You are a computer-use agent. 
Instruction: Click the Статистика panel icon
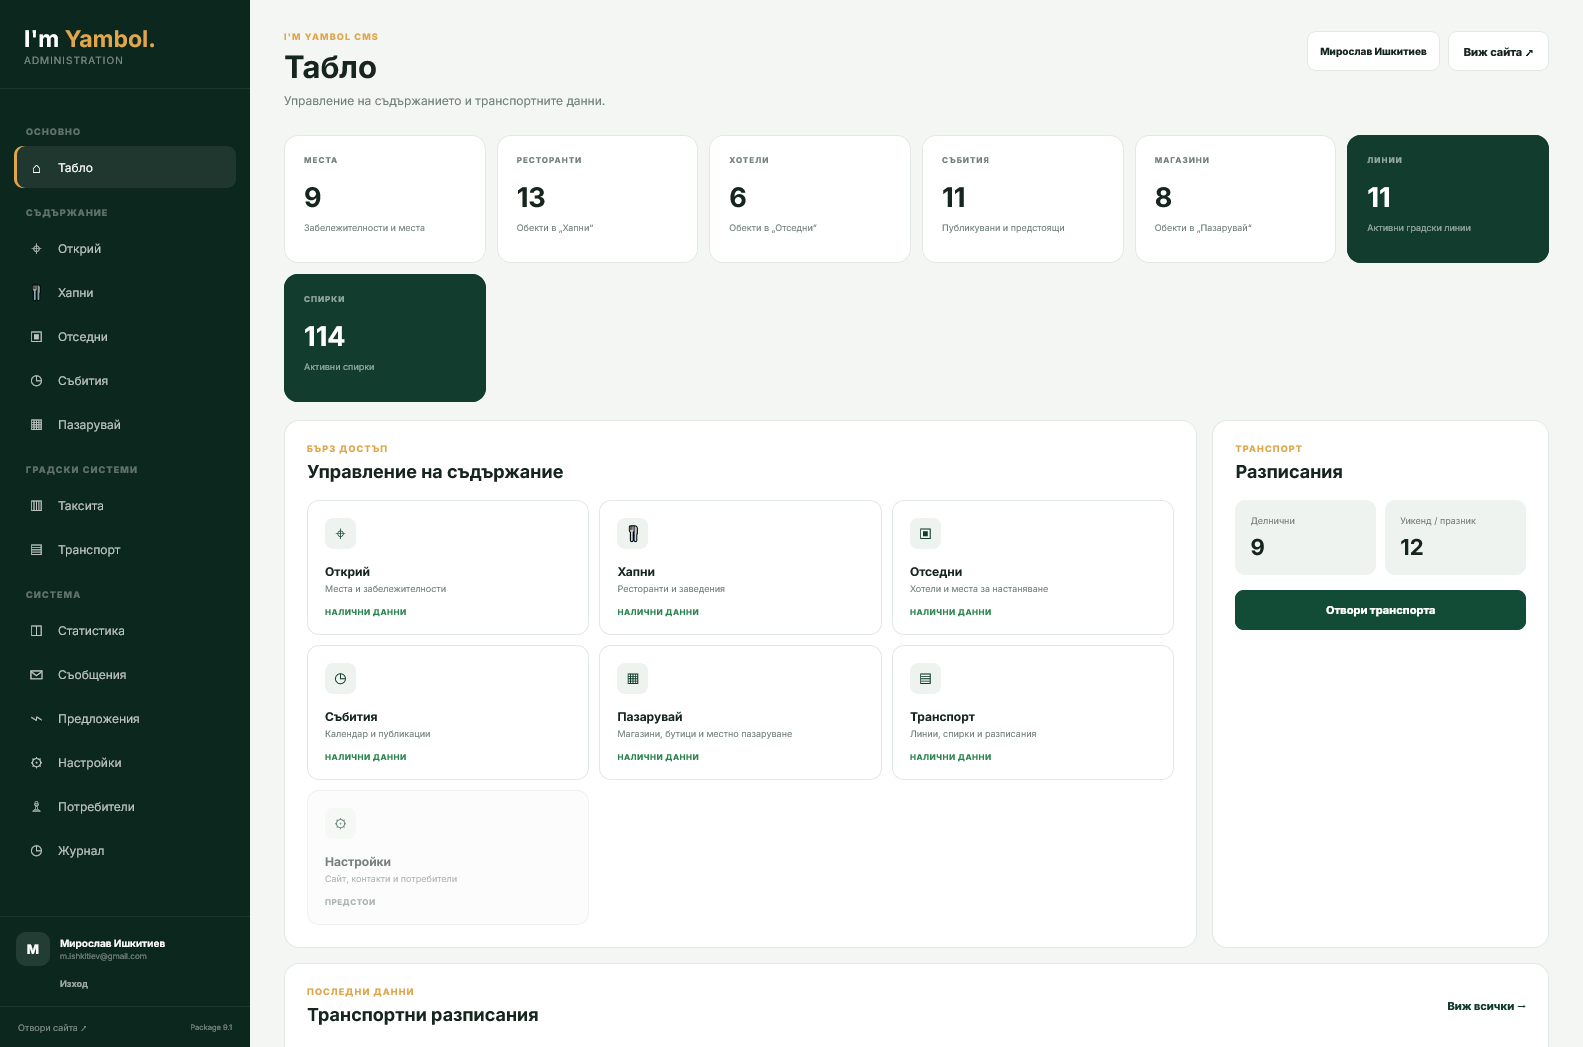point(37,631)
